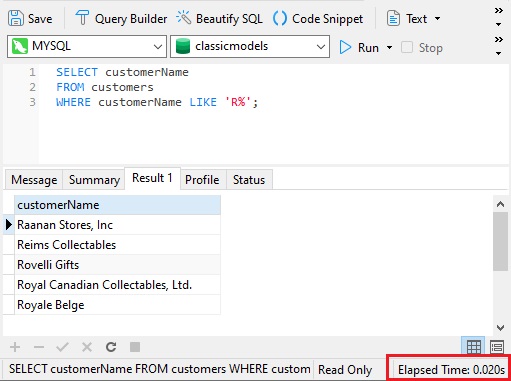This screenshot has height=381, width=511.
Task: Click the discard changes X icon
Action: (x=87, y=347)
